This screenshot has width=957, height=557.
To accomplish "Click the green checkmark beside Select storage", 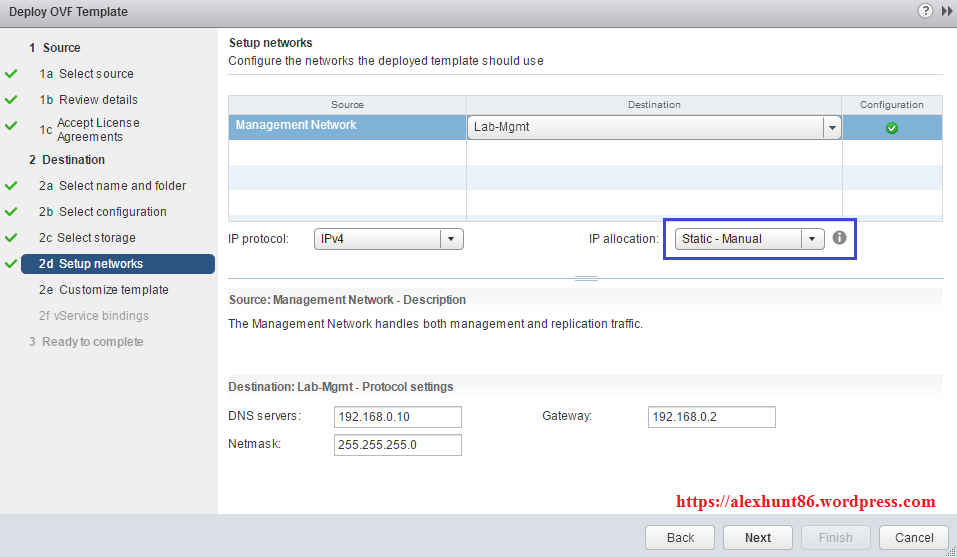I will point(11,238).
